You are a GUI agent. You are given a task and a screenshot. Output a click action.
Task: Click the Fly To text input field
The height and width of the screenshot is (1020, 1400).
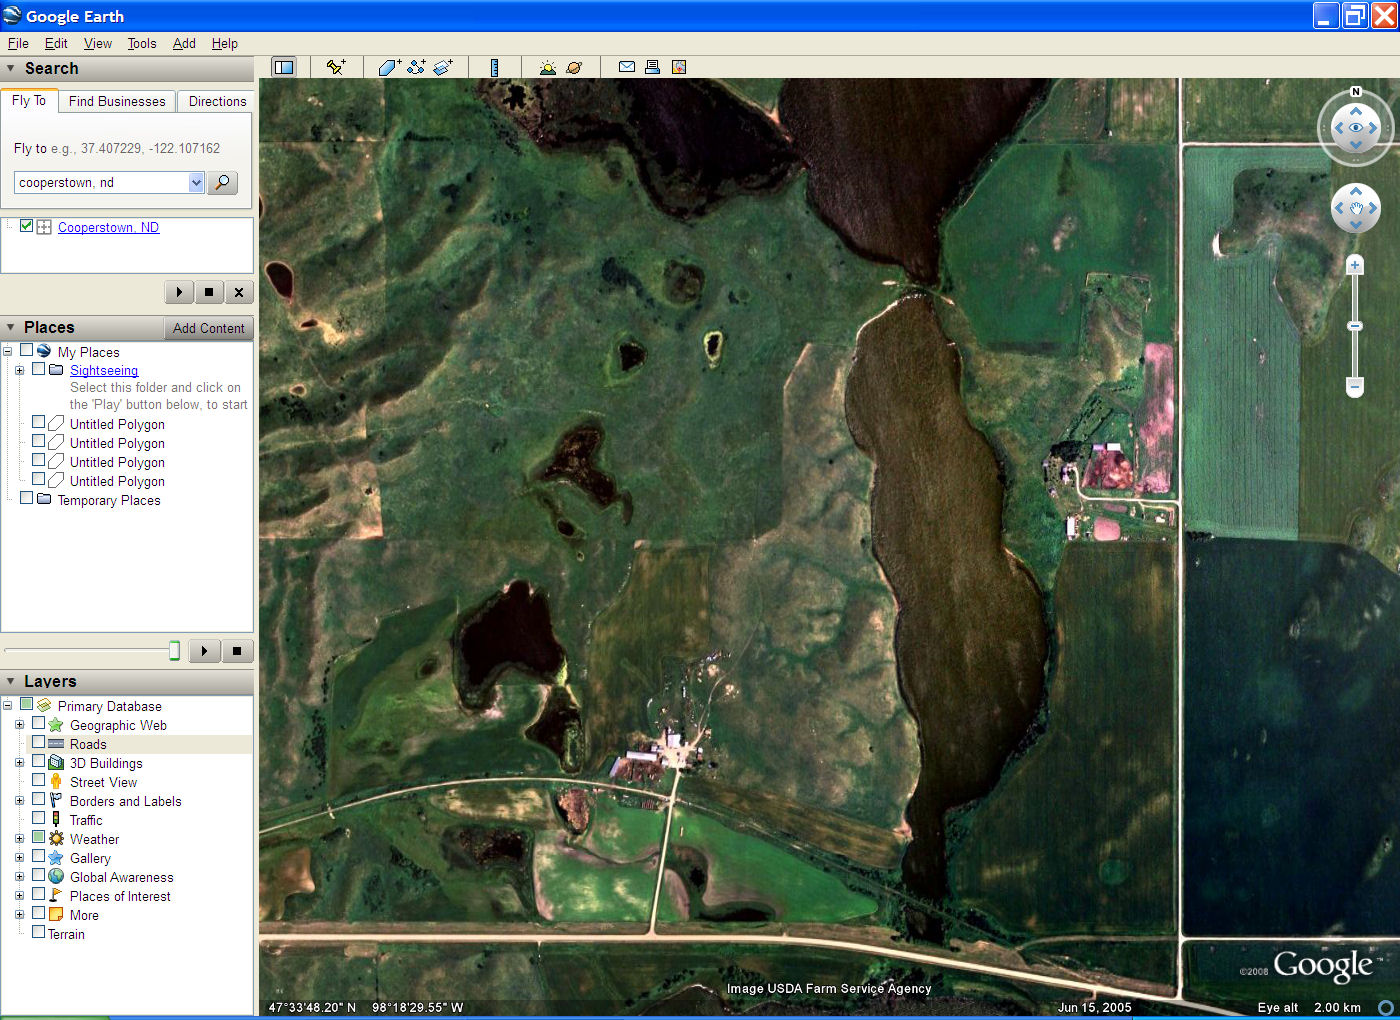pos(101,182)
